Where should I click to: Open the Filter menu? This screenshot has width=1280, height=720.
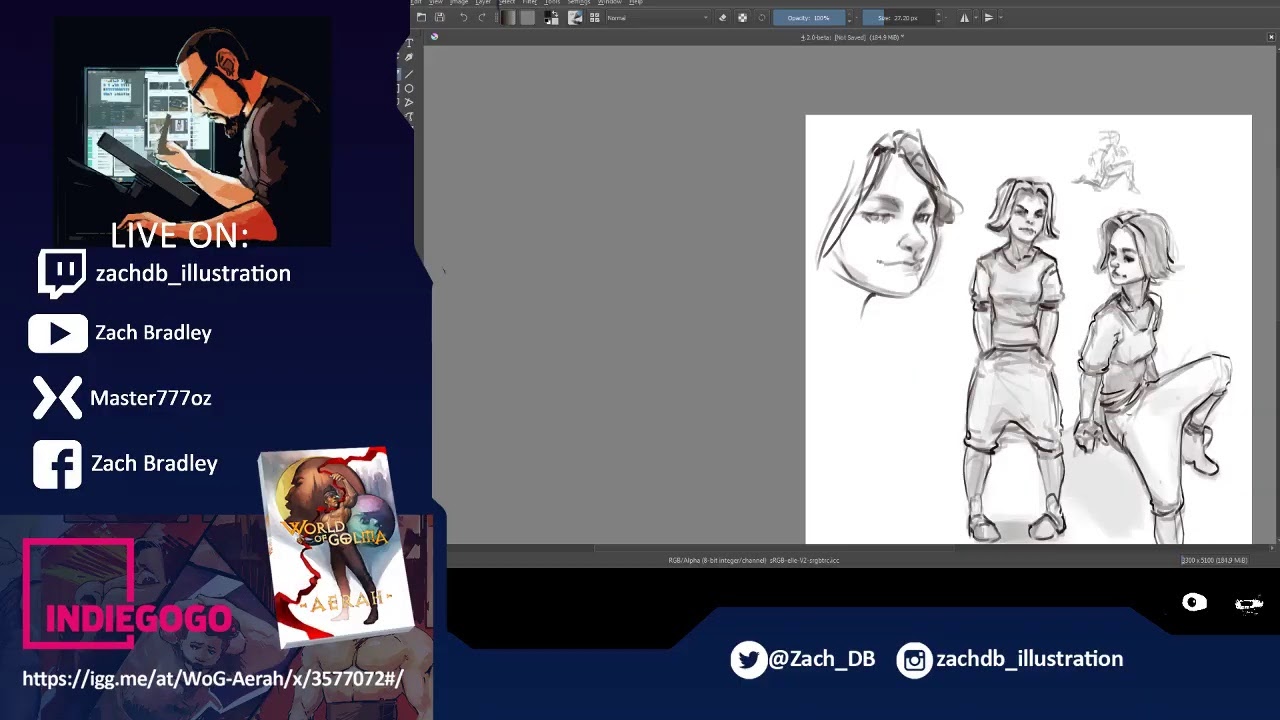point(529,2)
